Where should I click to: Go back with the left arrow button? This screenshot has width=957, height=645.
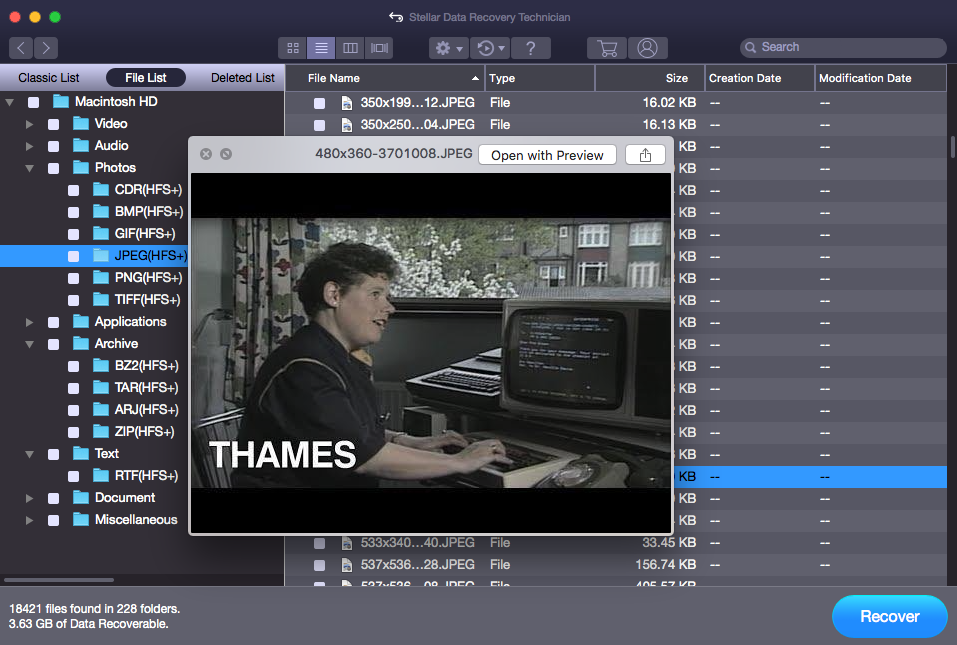21,48
